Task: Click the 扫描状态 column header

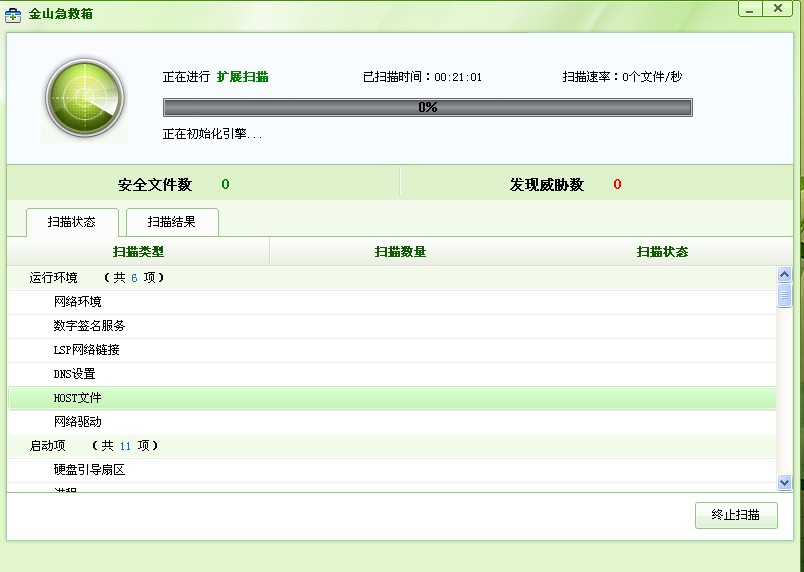Action: pyautogui.click(x=662, y=251)
